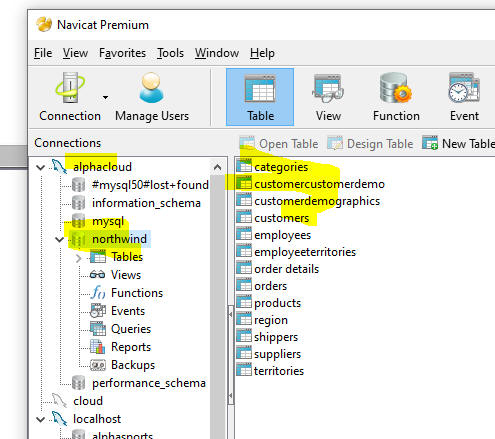Expand the Tables node
495x439 pixels.
click(x=78, y=258)
